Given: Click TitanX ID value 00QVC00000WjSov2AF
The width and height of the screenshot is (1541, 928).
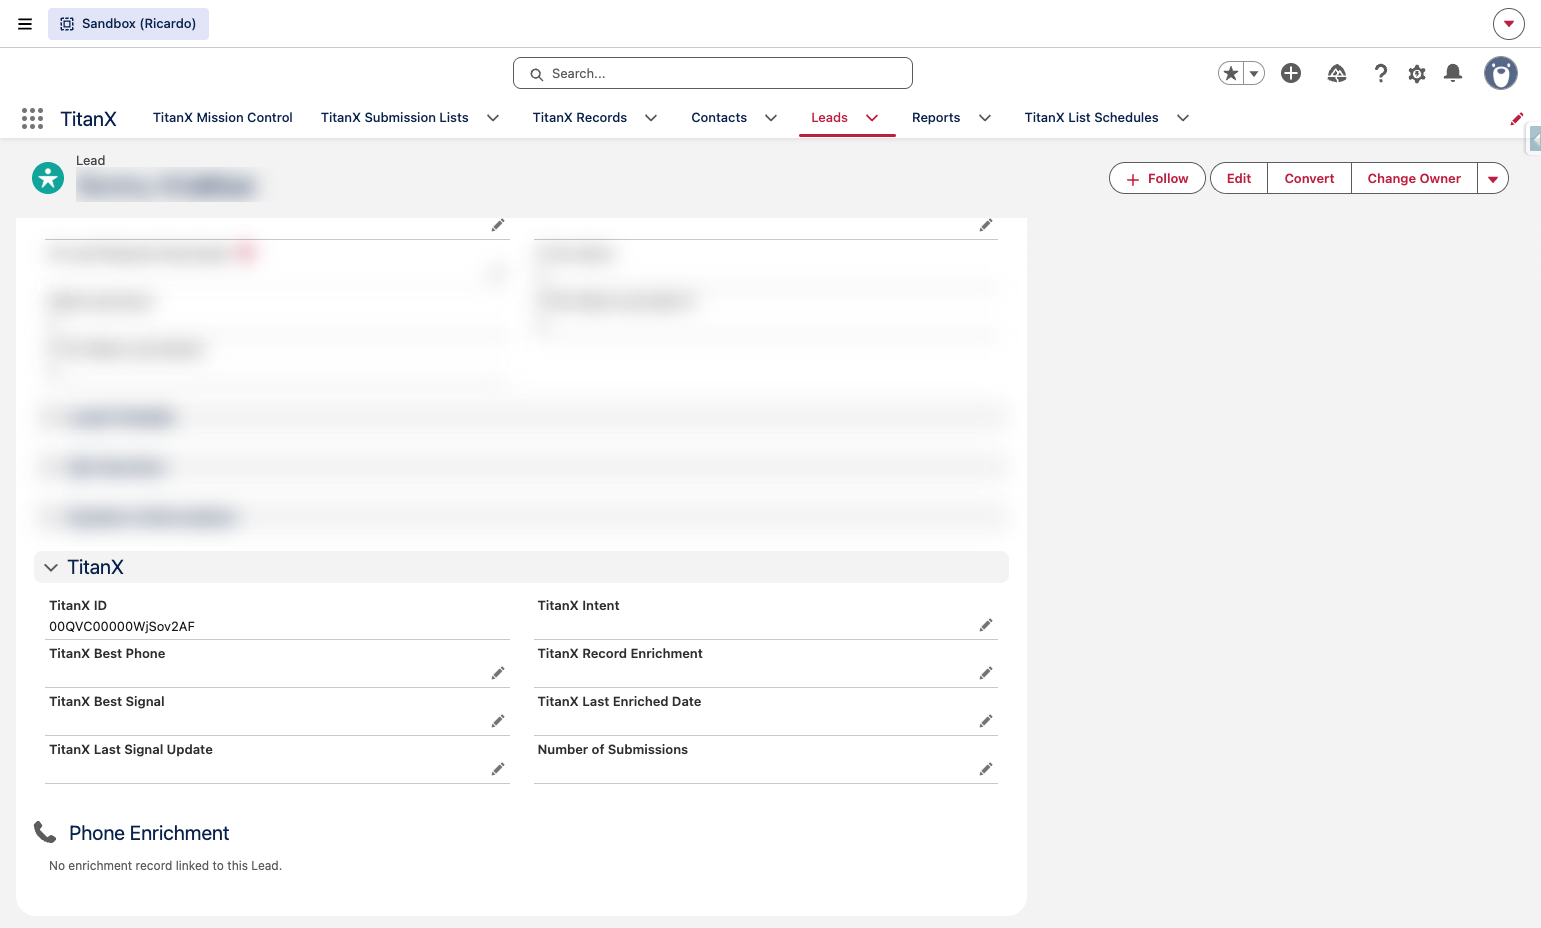Looking at the screenshot, I should tap(122, 627).
